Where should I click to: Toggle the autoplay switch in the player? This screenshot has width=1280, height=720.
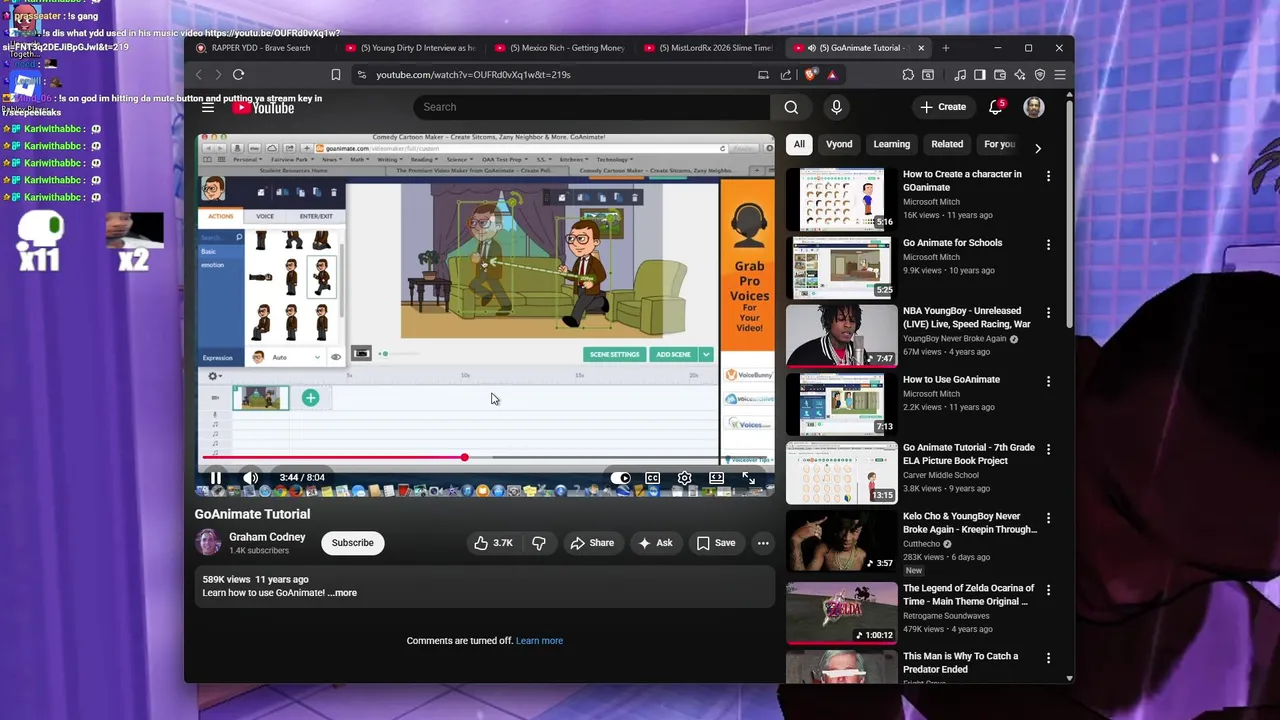[620, 478]
